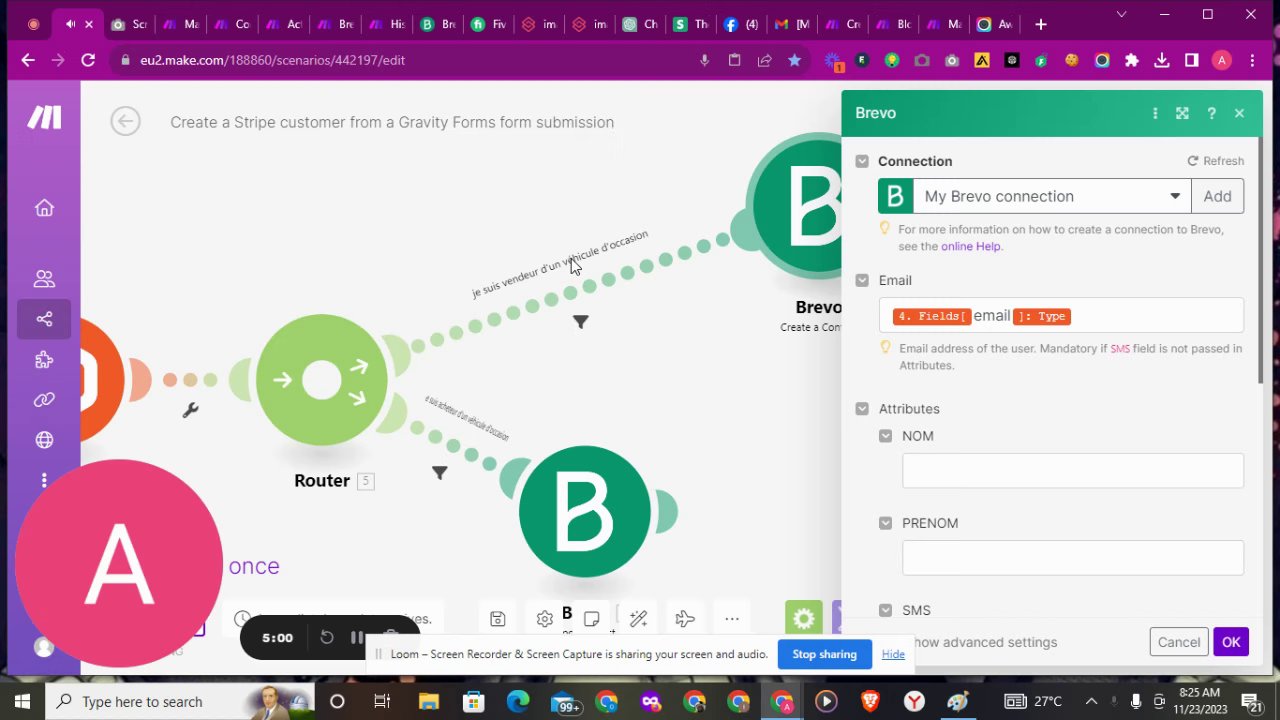
Task: Click the wrench icon before the Router
Action: tap(190, 410)
